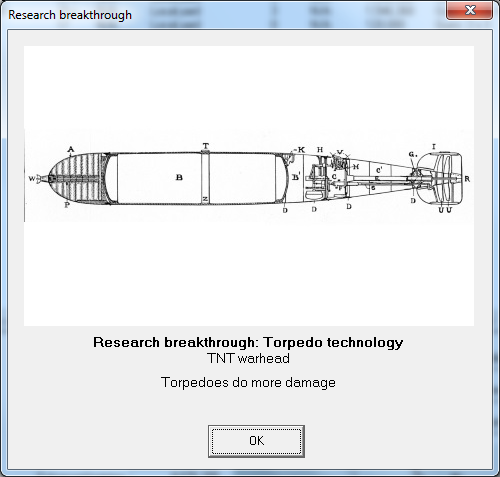Click the 'TNT warhead' label
500x477 pixels.
pos(248,359)
